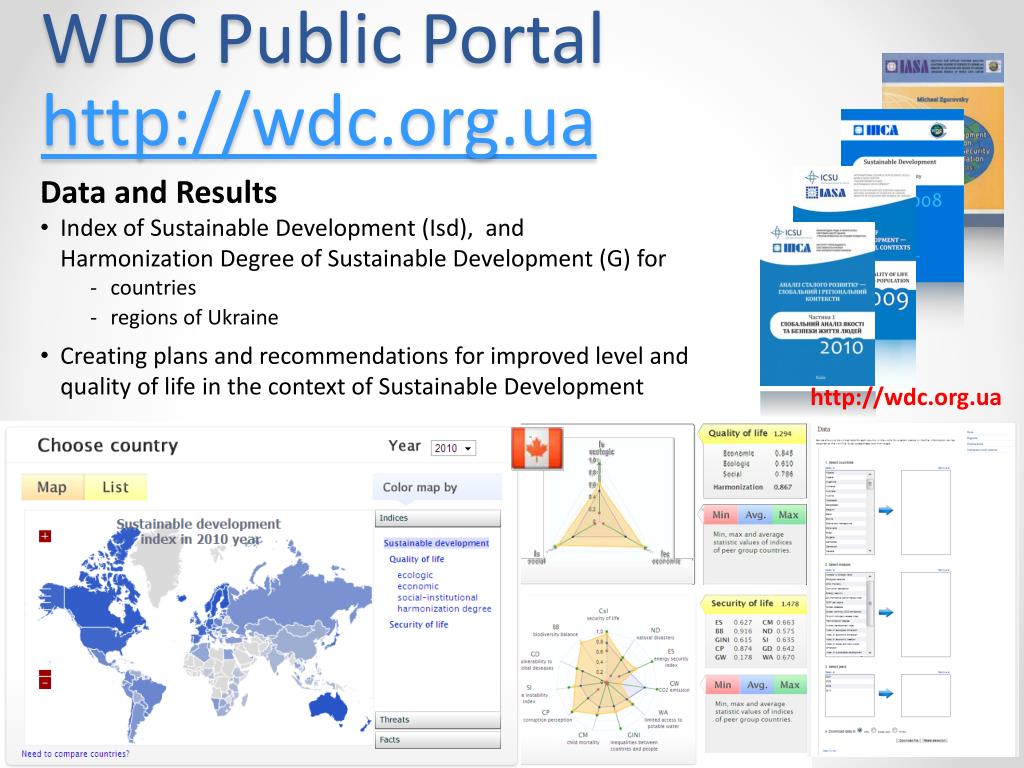Click the Canada flag icon

click(537, 447)
